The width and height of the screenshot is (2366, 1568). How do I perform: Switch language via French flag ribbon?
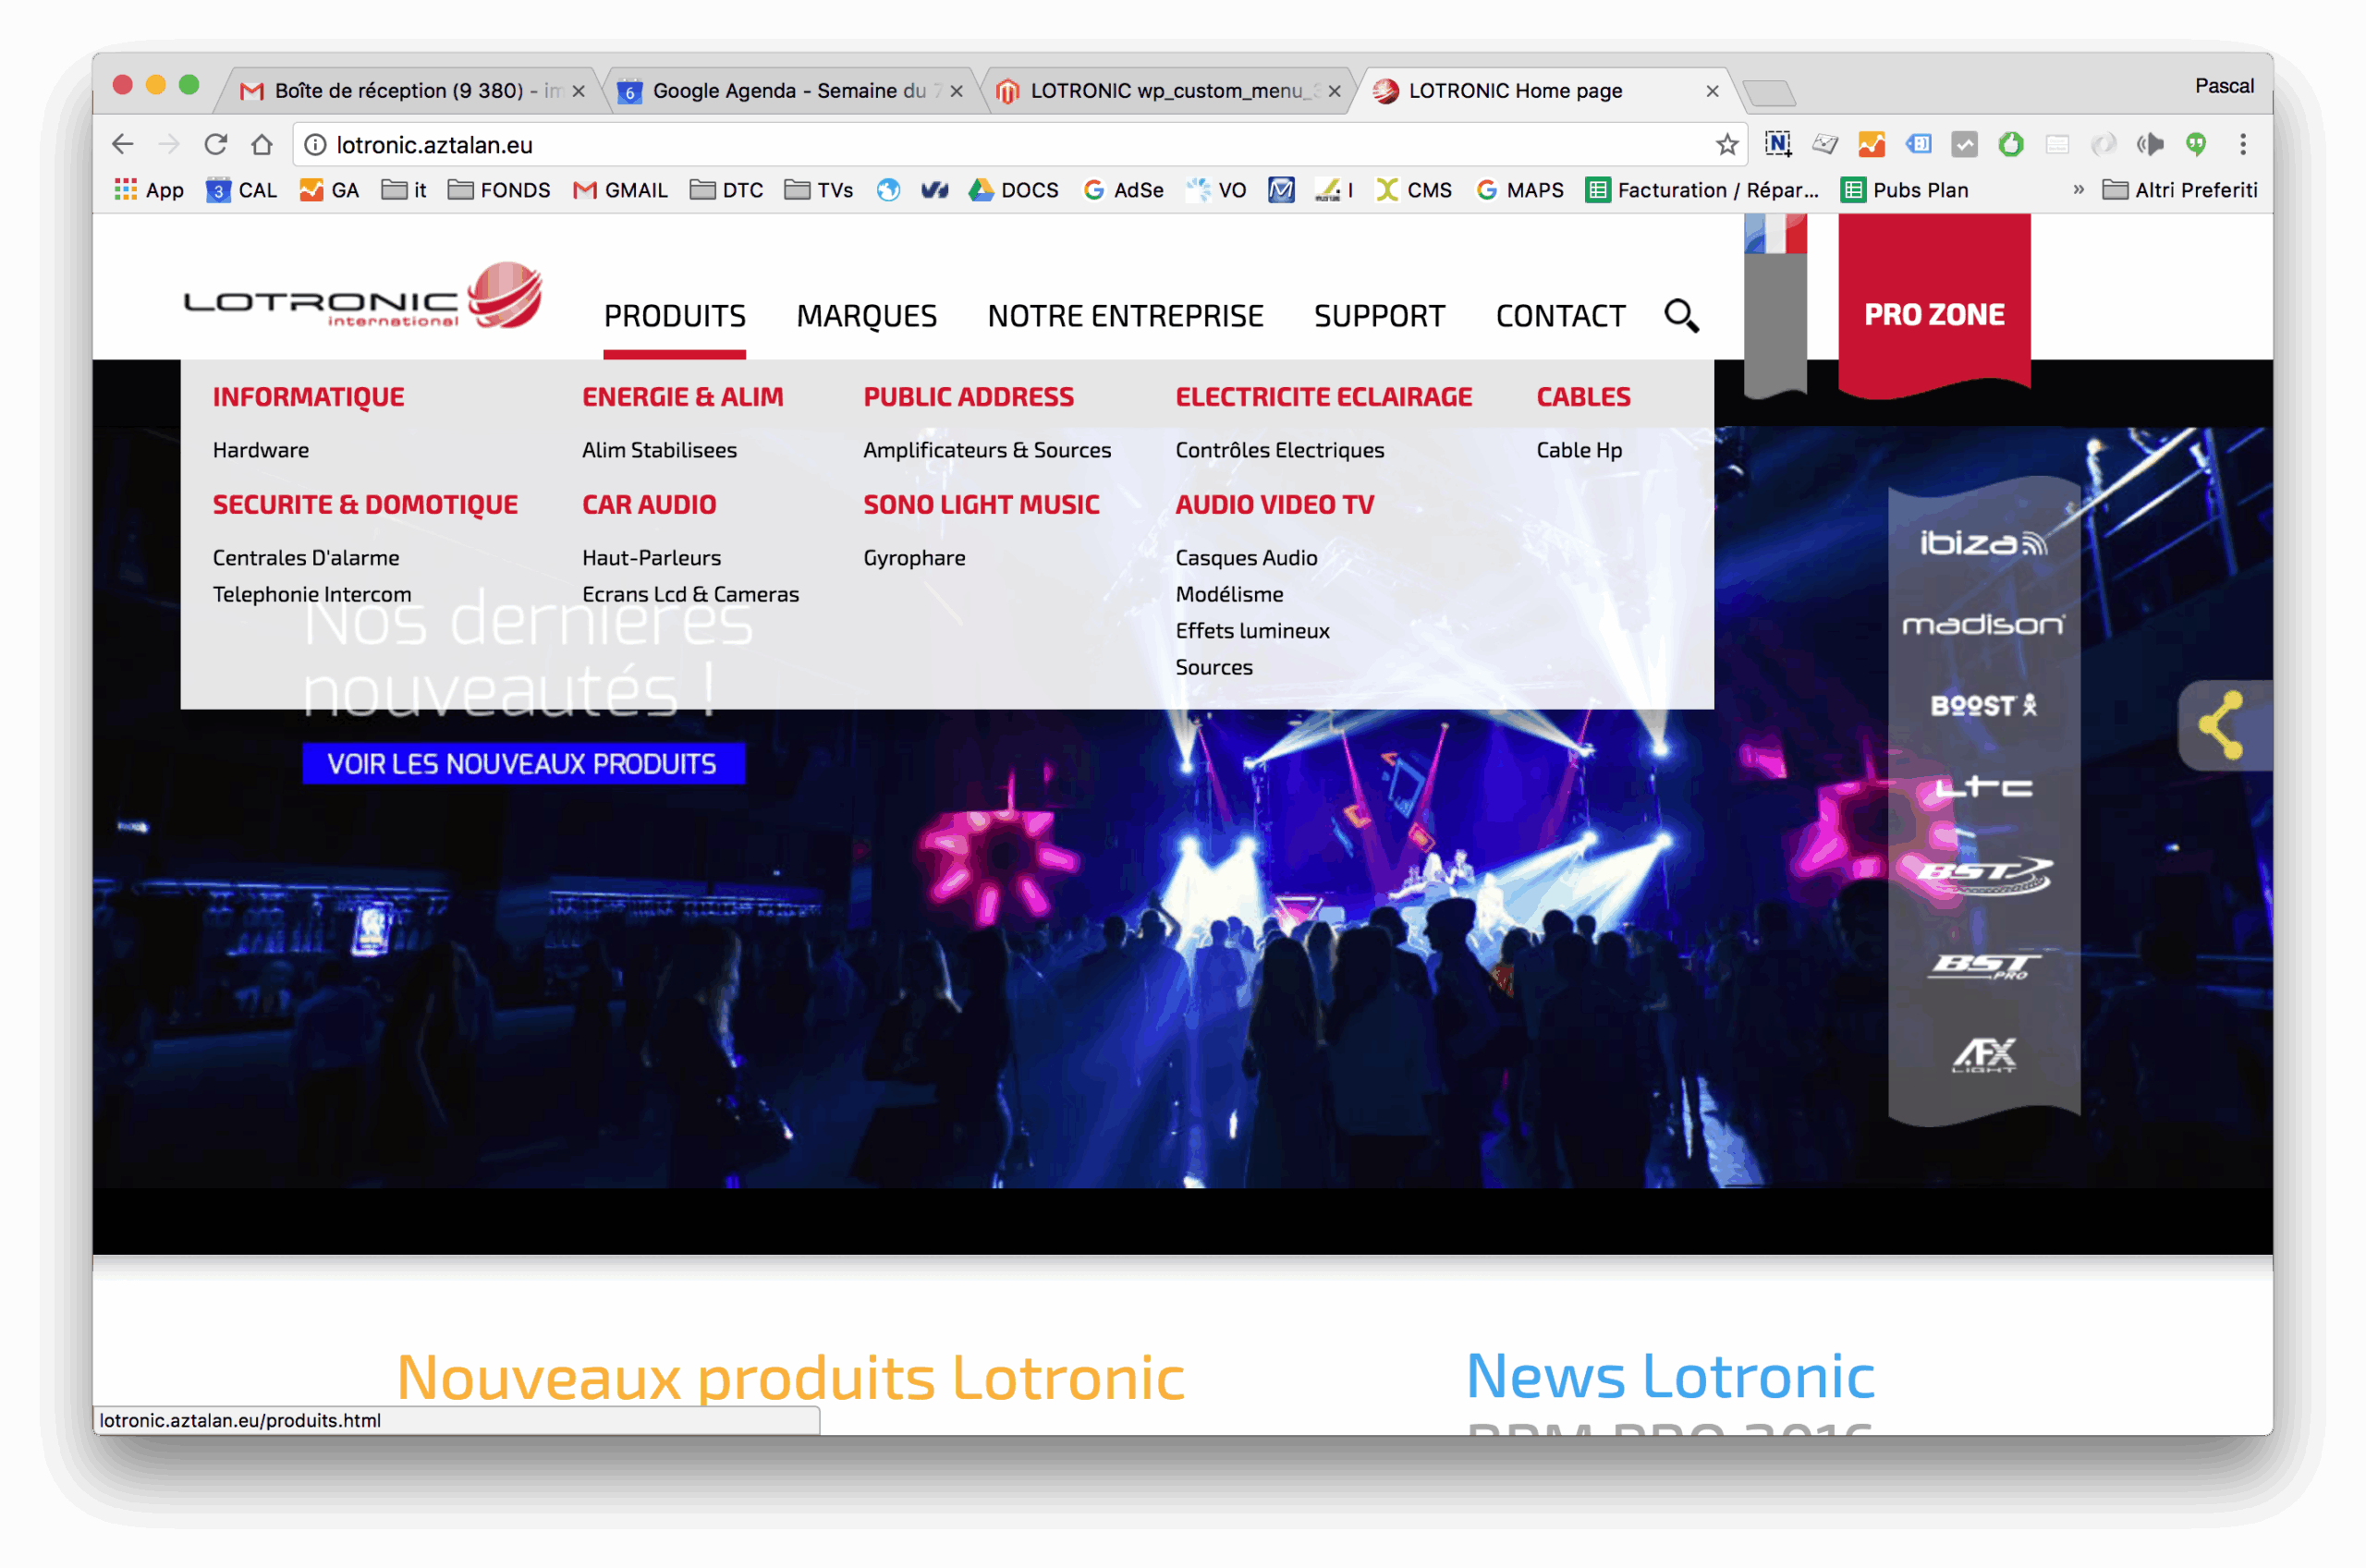(x=1775, y=236)
